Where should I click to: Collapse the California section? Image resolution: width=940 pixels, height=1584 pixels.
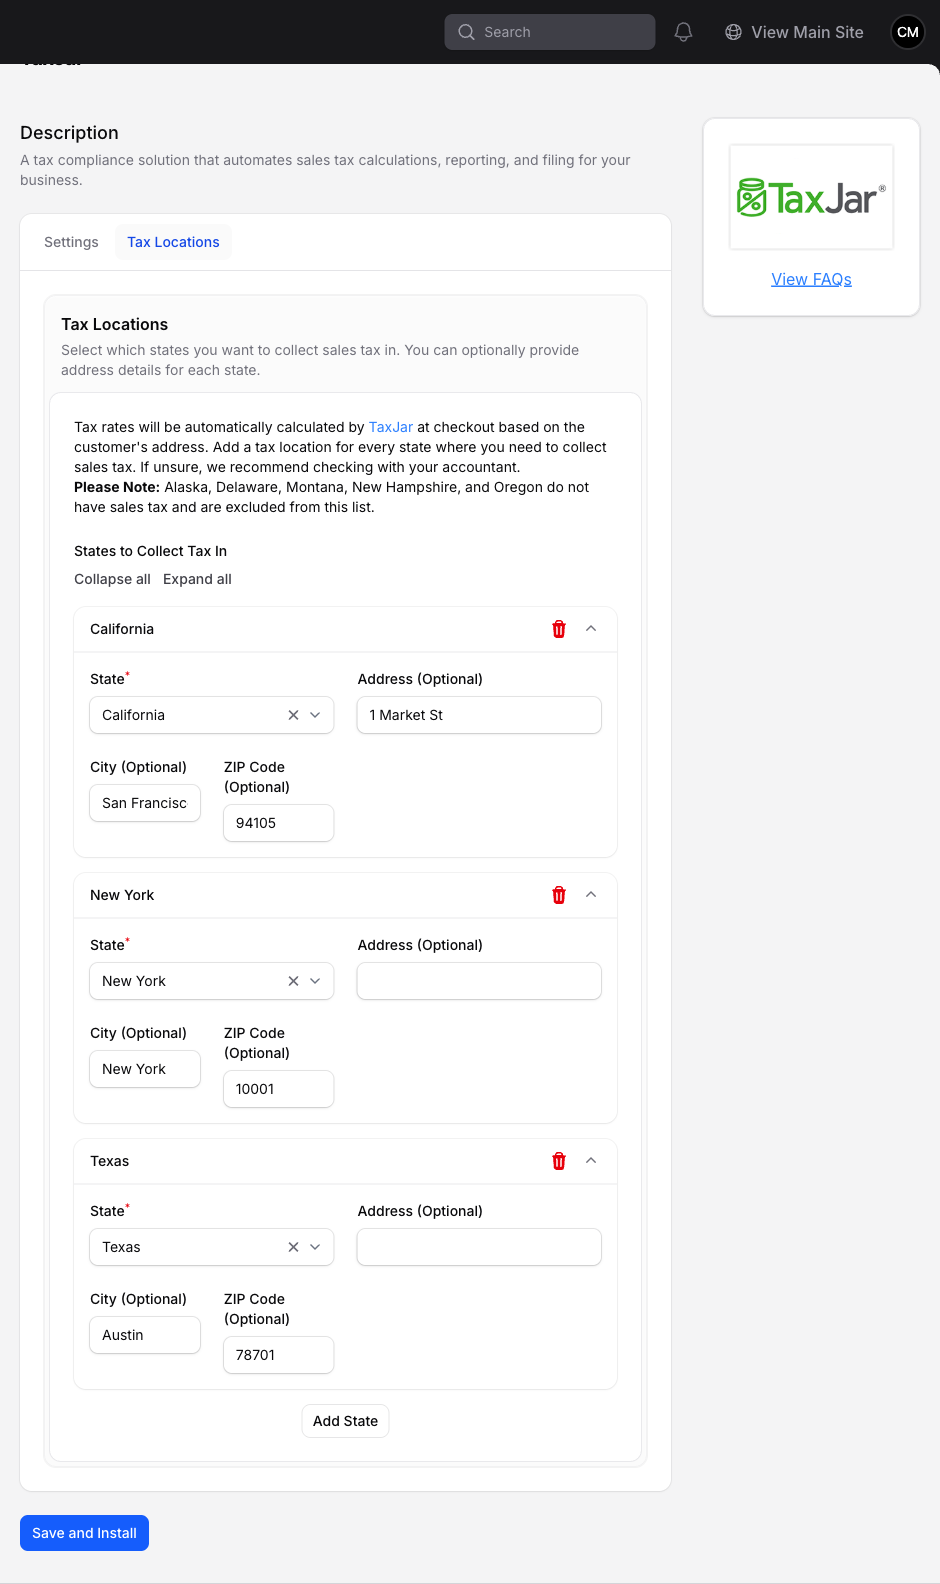[591, 629]
